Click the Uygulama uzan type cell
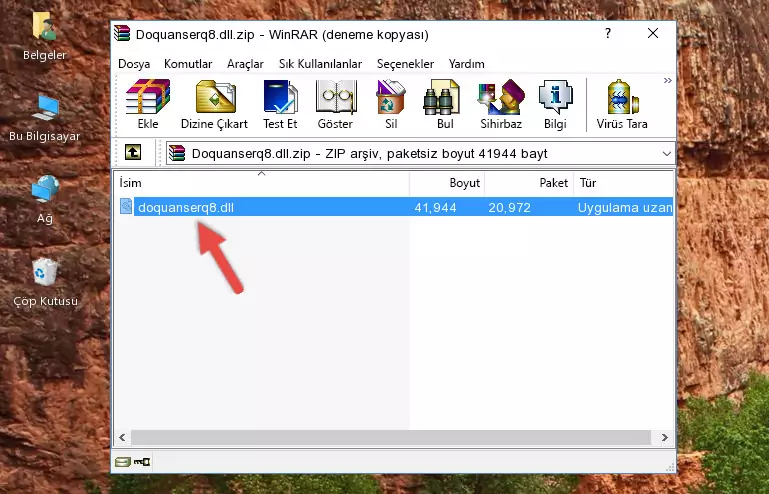The width and height of the screenshot is (769, 494). (625, 208)
